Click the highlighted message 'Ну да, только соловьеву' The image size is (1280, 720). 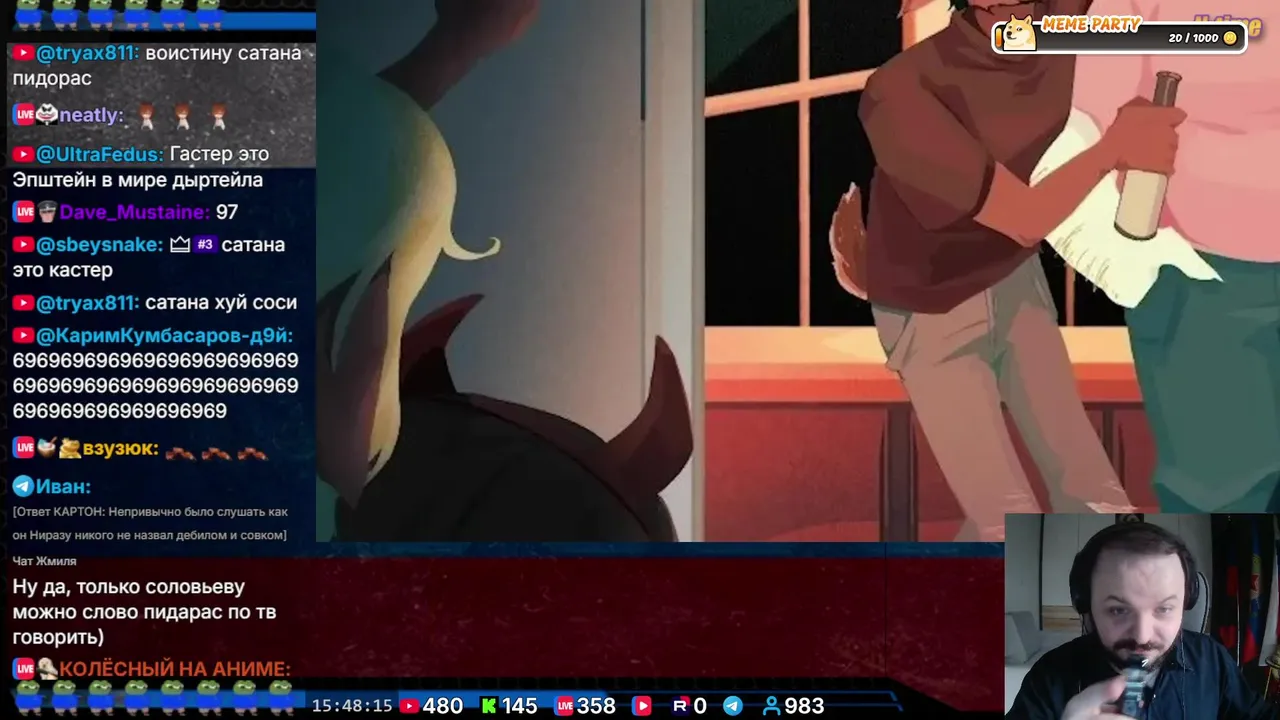144,611
